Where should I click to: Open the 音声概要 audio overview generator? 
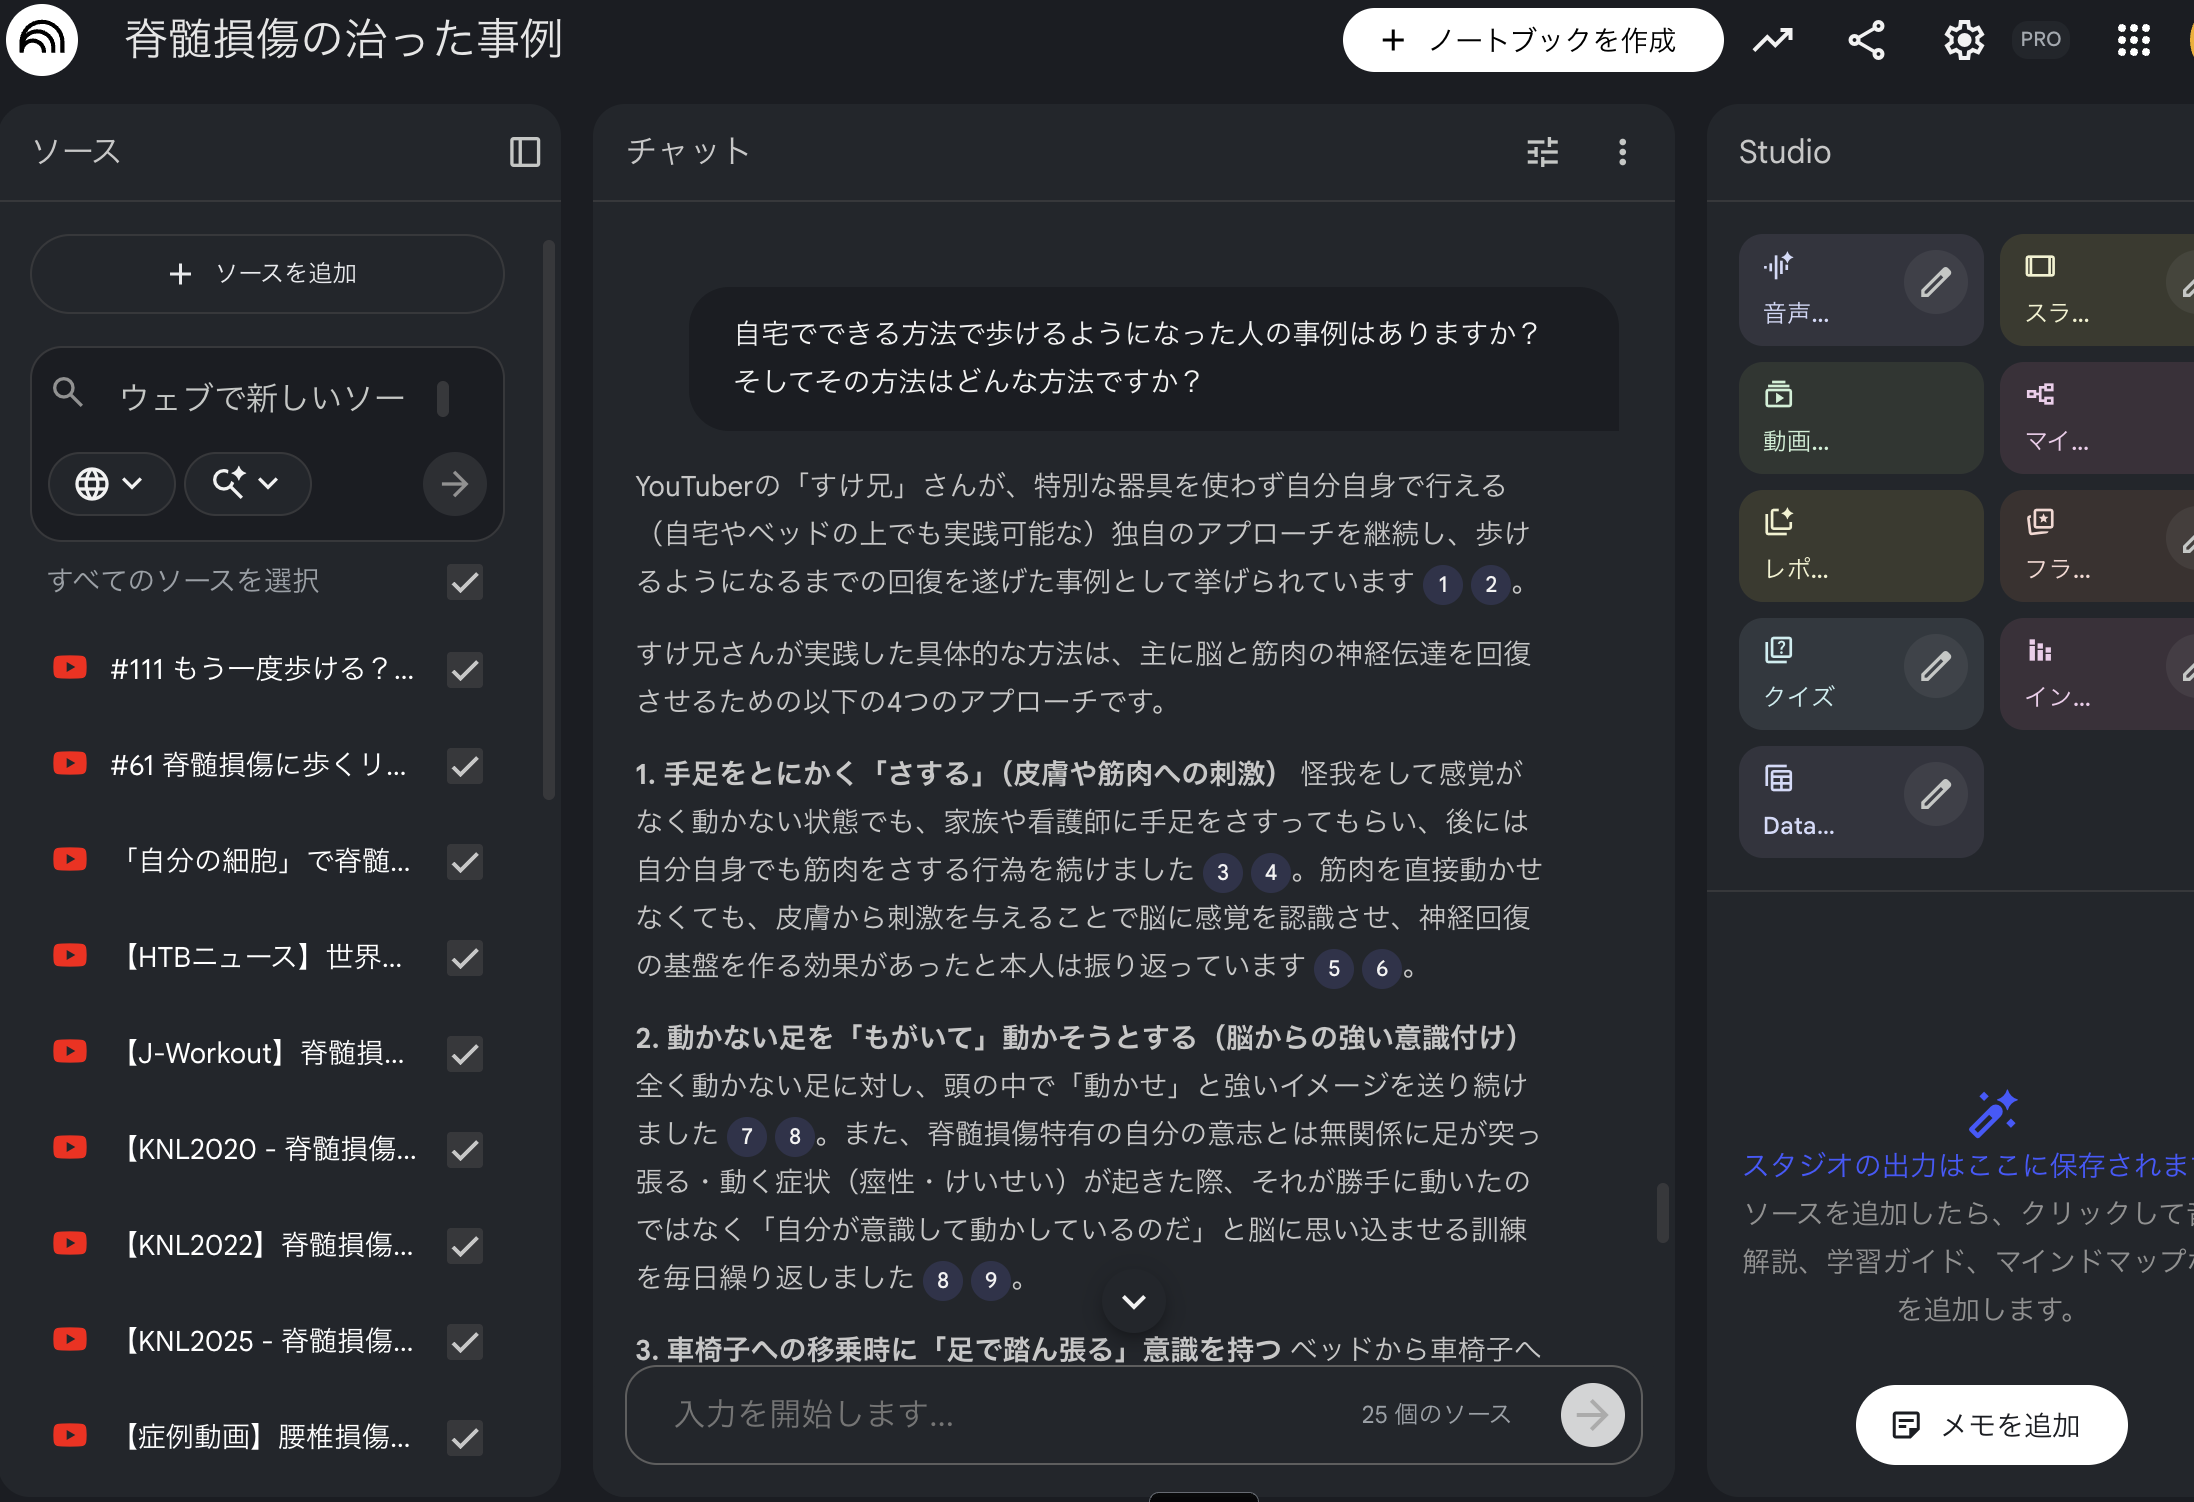click(x=1820, y=290)
